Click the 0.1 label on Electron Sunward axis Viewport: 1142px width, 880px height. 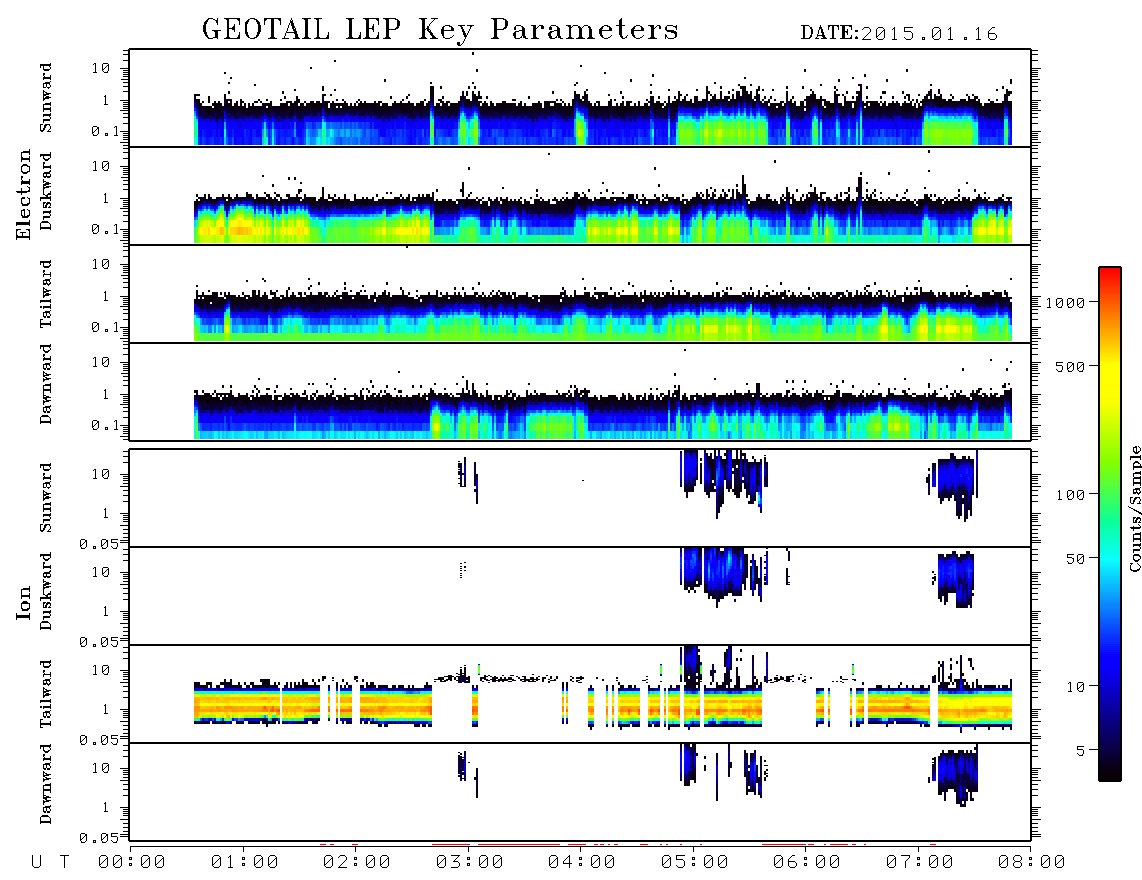[x=106, y=132]
